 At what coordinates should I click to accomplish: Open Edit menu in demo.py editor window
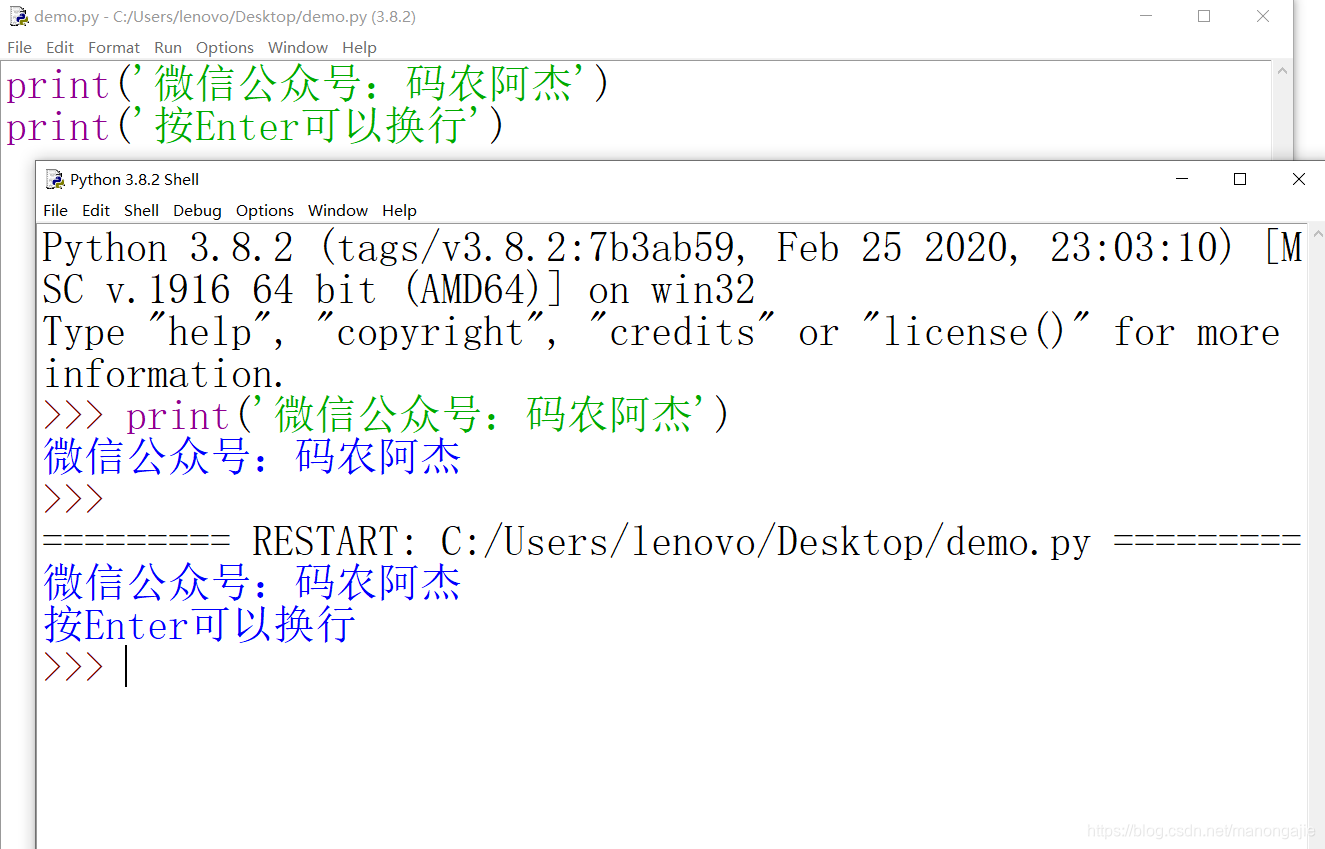60,47
